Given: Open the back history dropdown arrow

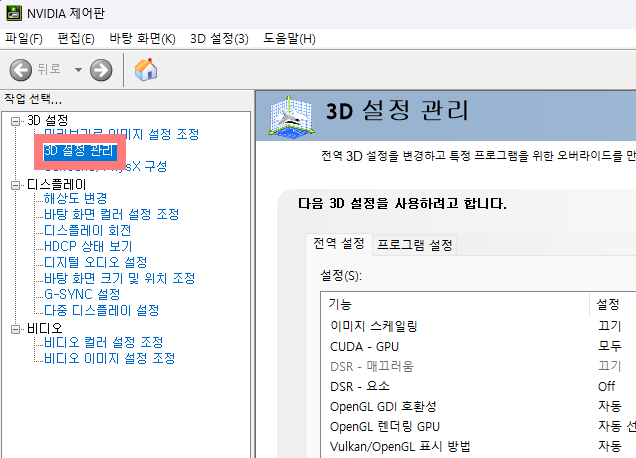Looking at the screenshot, I should 78,70.
